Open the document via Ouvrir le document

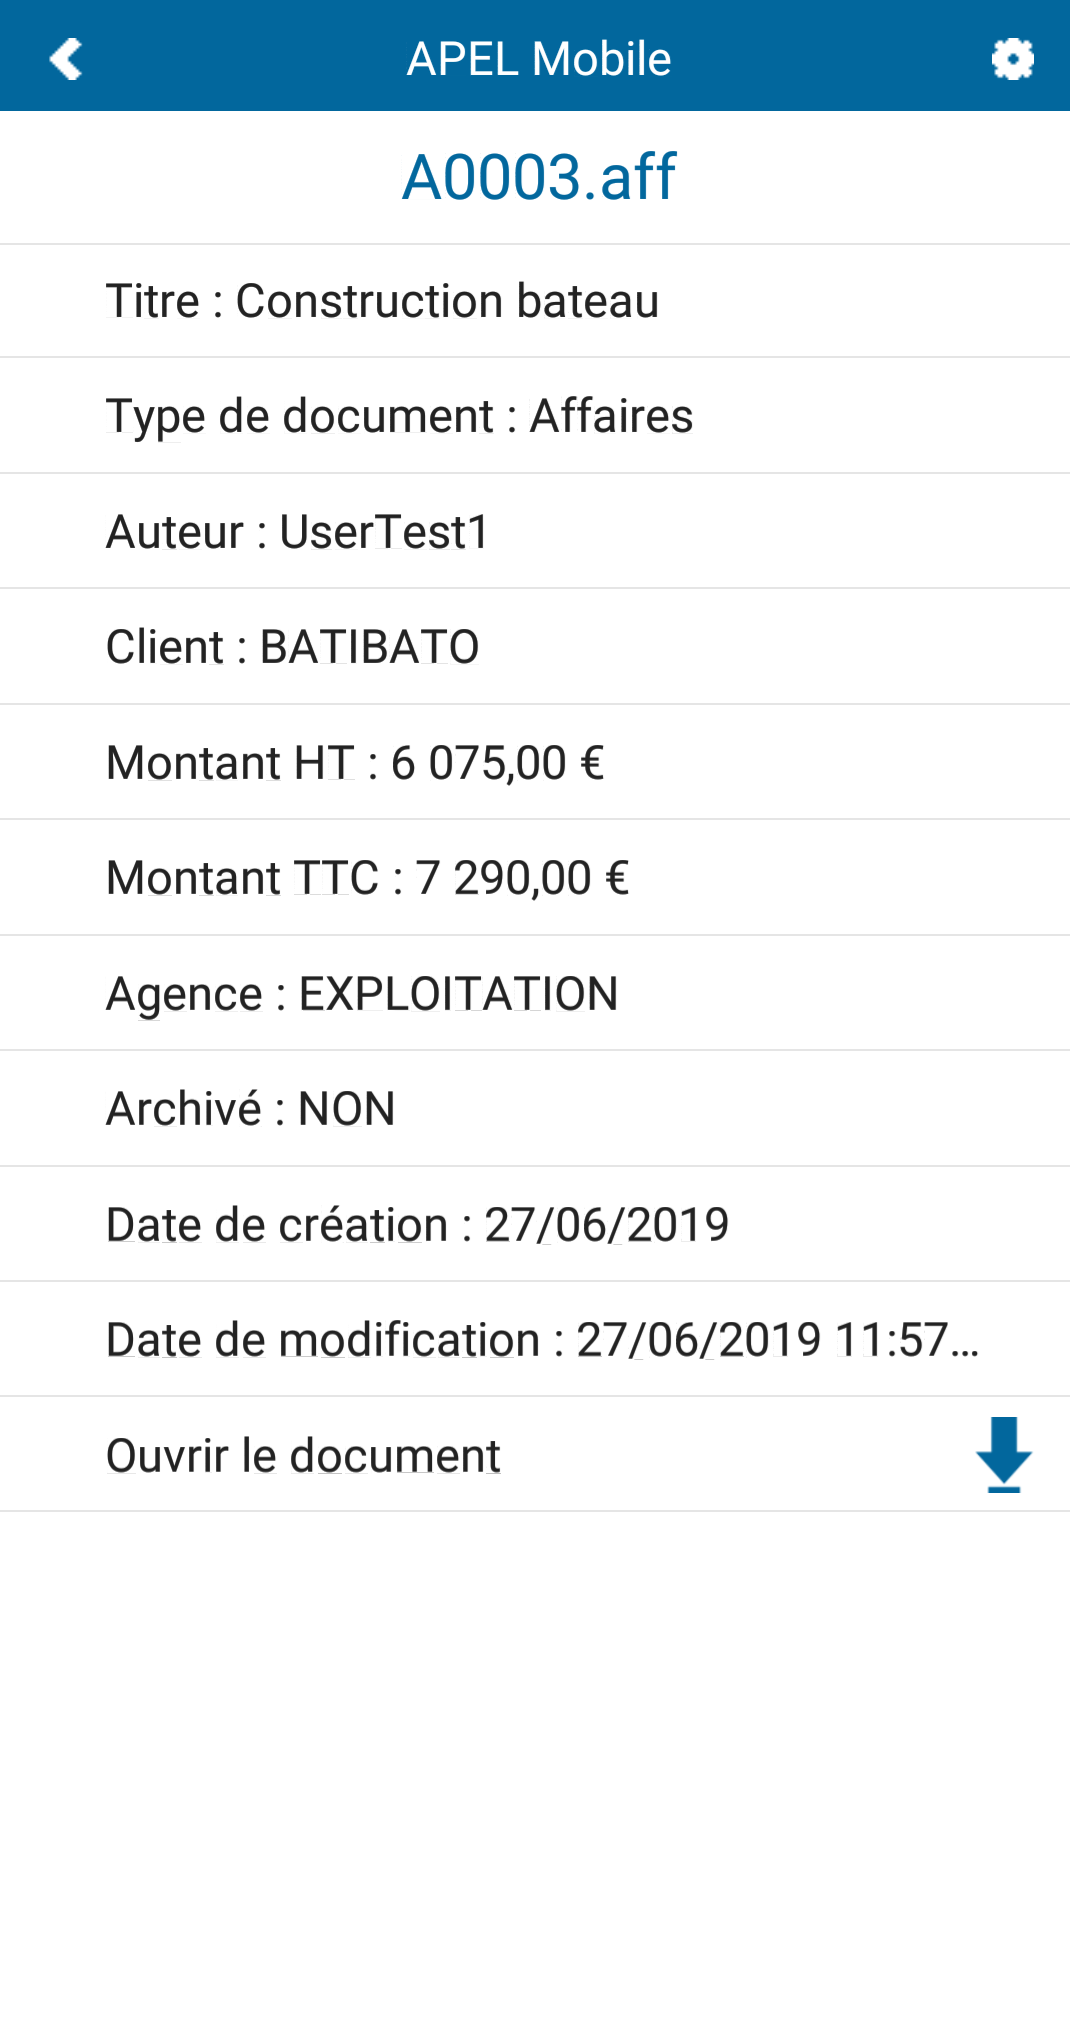[x=535, y=1455]
